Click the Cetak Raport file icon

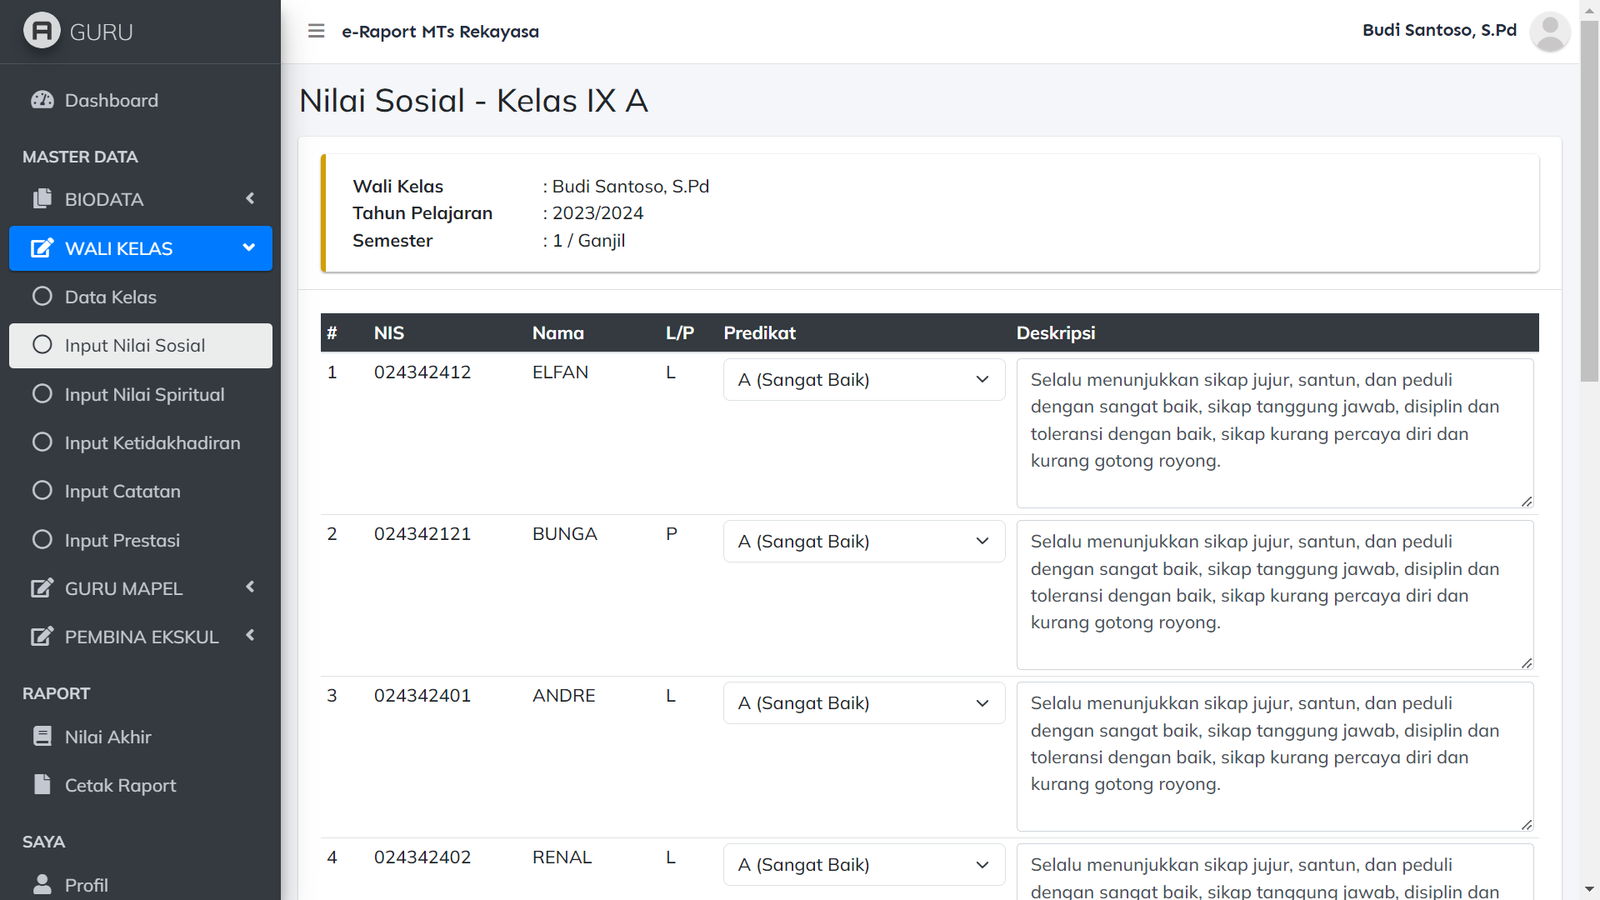(x=42, y=785)
